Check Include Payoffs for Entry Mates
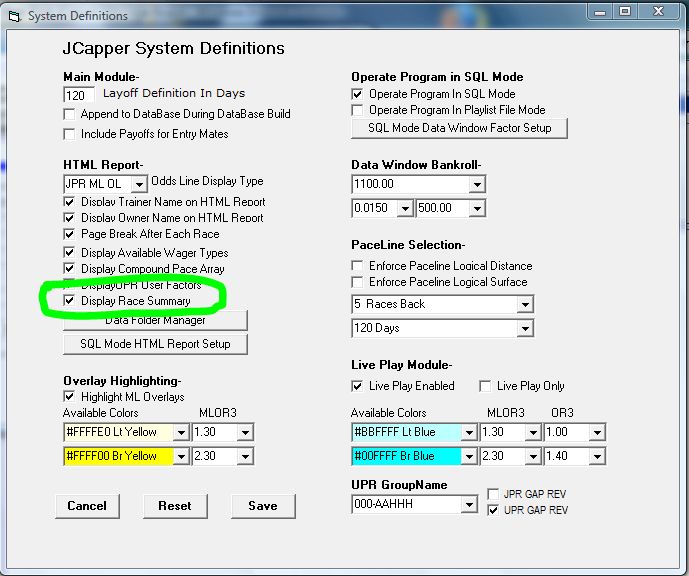The width and height of the screenshot is (689, 576). click(69, 134)
